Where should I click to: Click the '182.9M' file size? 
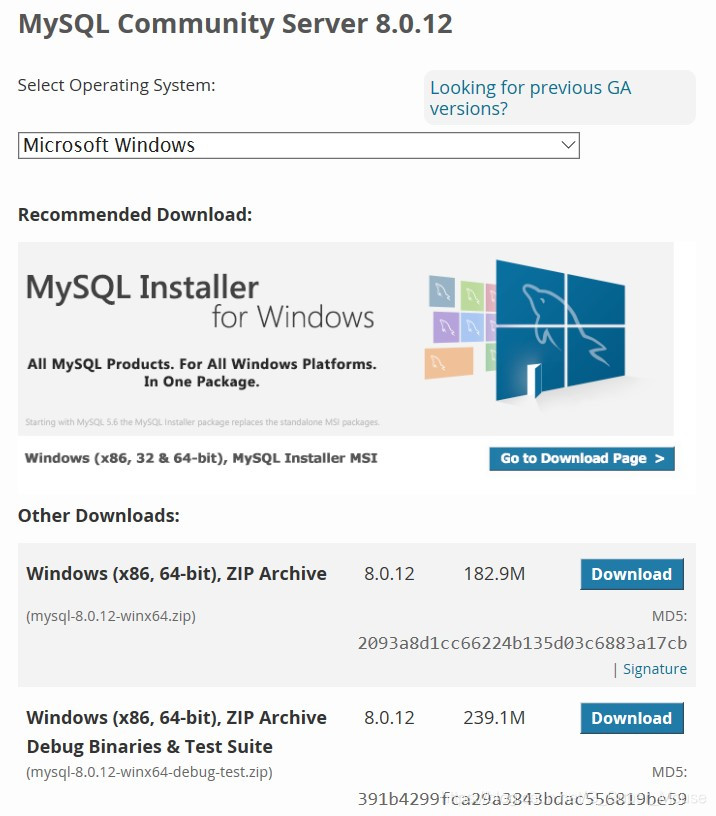coord(494,573)
